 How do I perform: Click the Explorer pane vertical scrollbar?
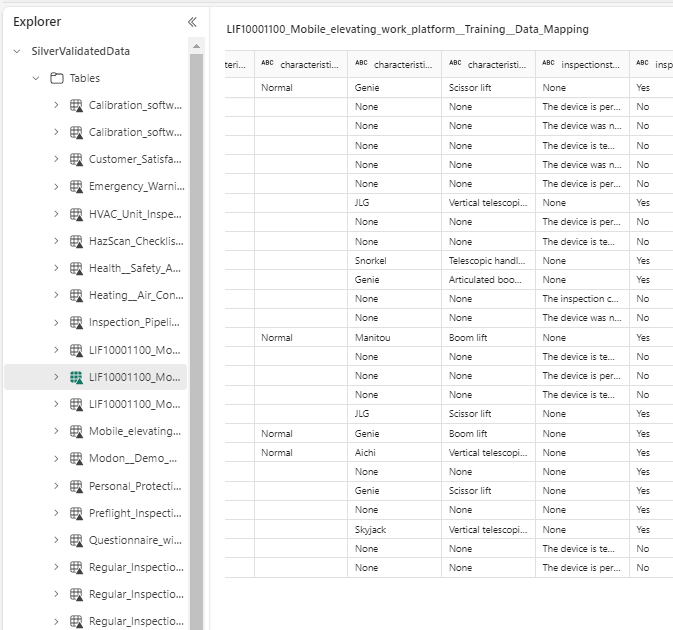(196, 330)
